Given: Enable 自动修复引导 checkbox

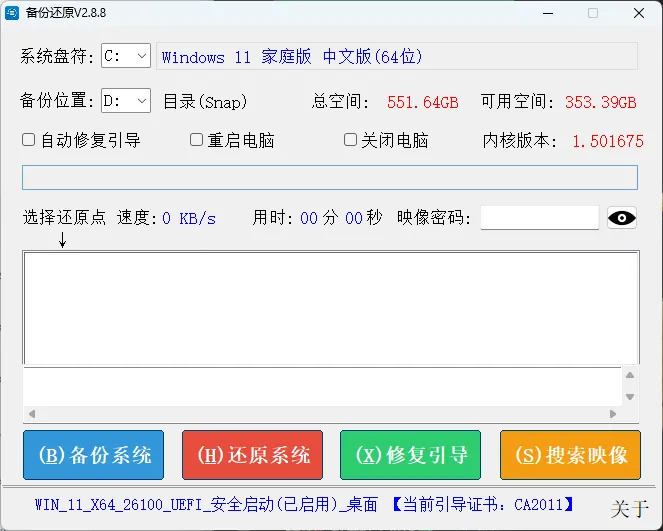Looking at the screenshot, I should click(28, 140).
